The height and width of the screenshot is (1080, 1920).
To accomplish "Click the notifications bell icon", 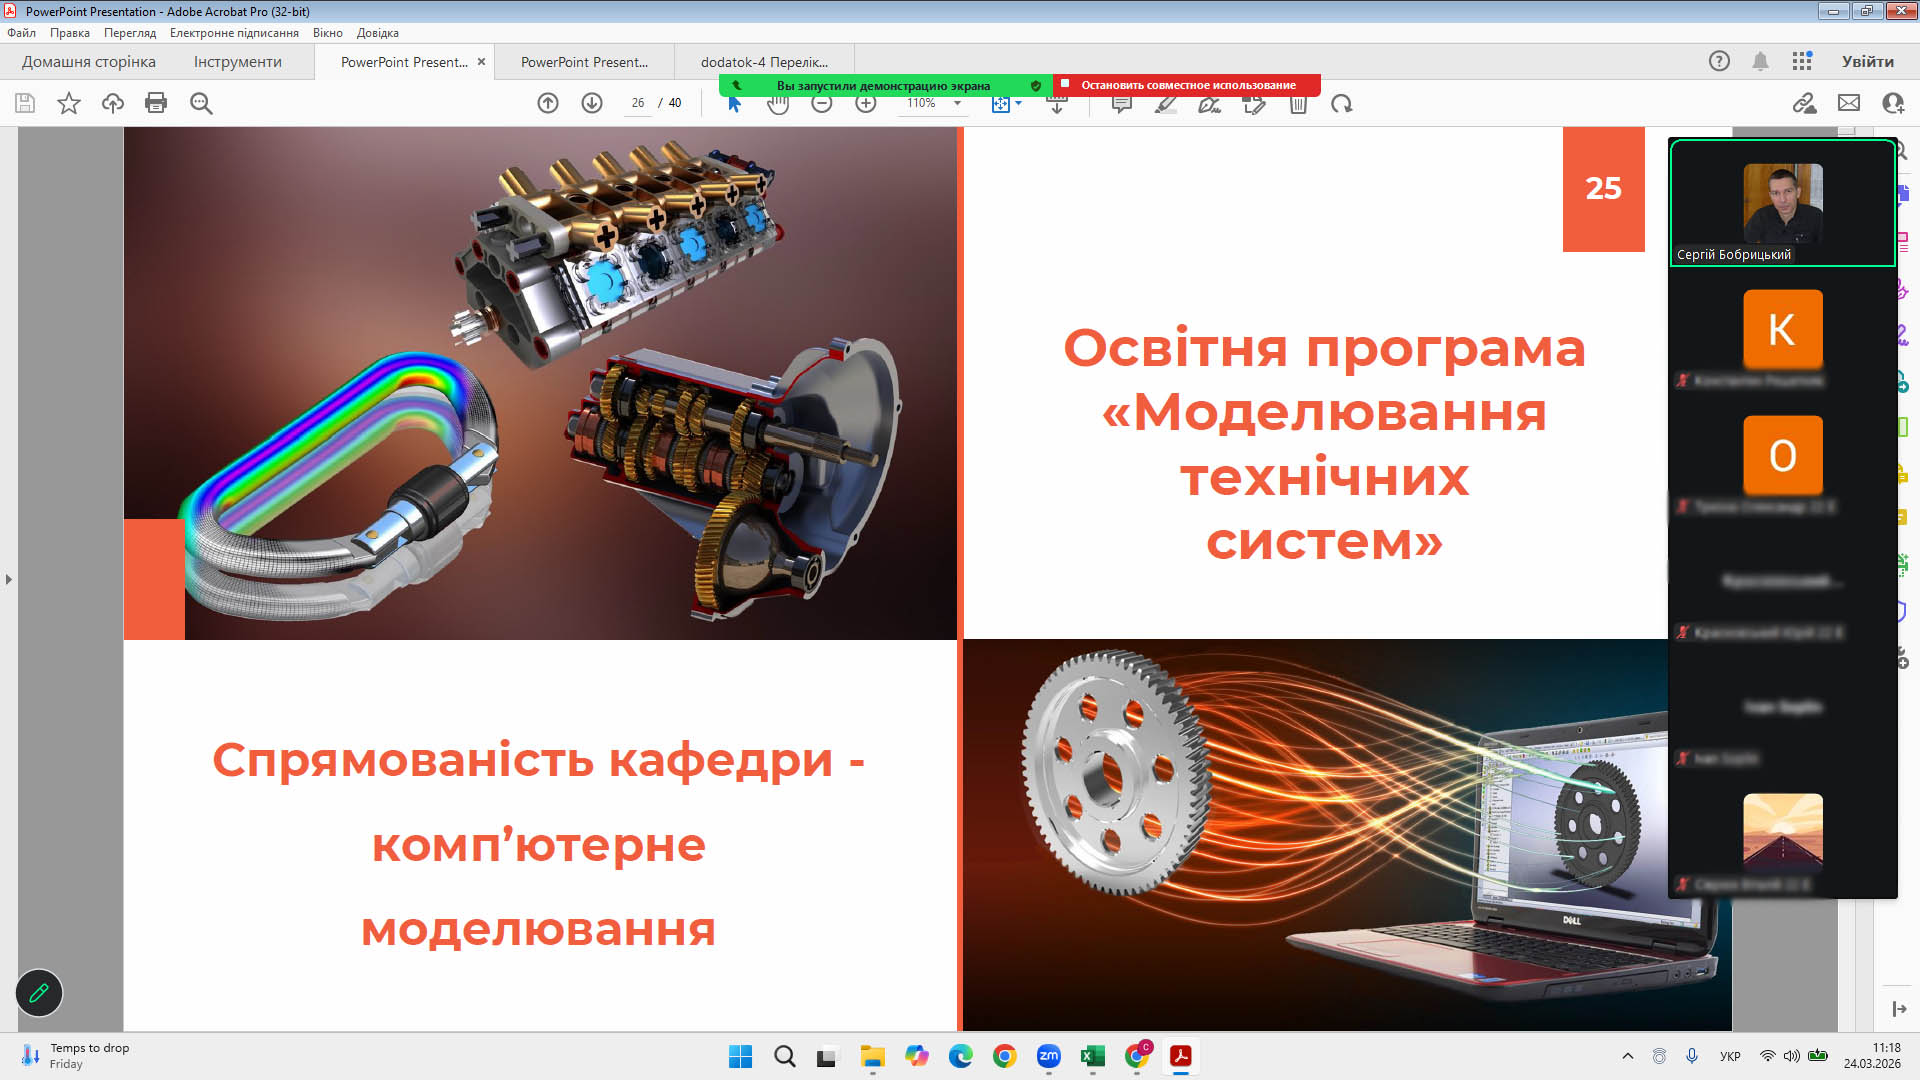I will (x=1760, y=61).
